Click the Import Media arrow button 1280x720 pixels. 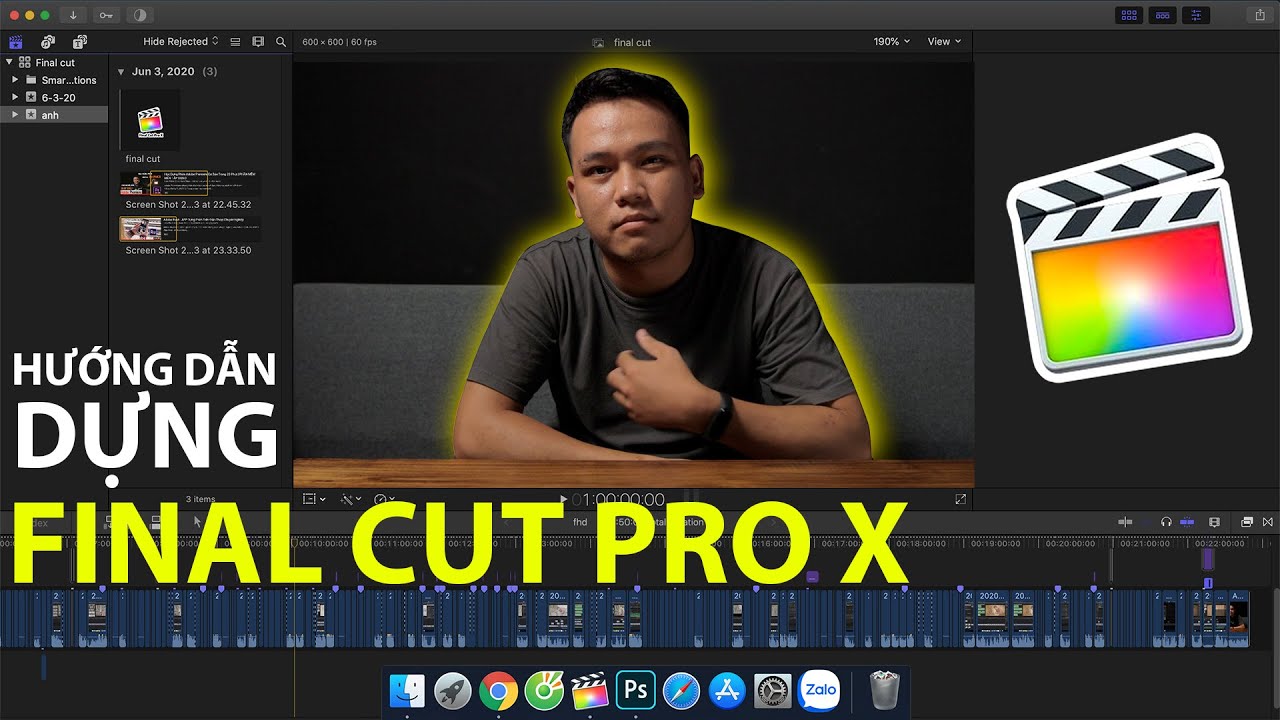tap(73, 15)
